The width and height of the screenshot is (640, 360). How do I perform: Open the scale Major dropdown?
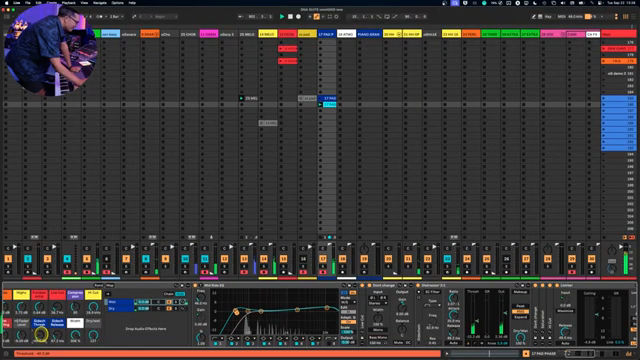[165, 17]
